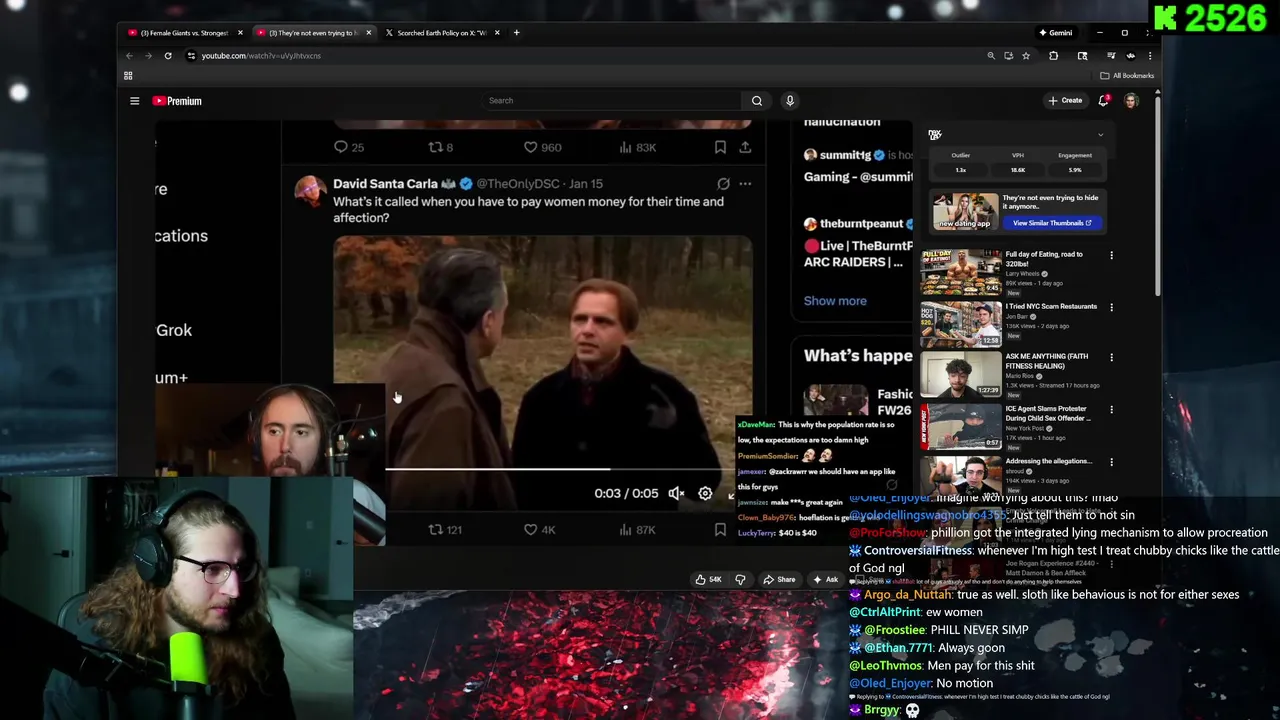Open options for ICE Agent Slams Protester video
Screen dimensions: 1280x720
point(1111,409)
